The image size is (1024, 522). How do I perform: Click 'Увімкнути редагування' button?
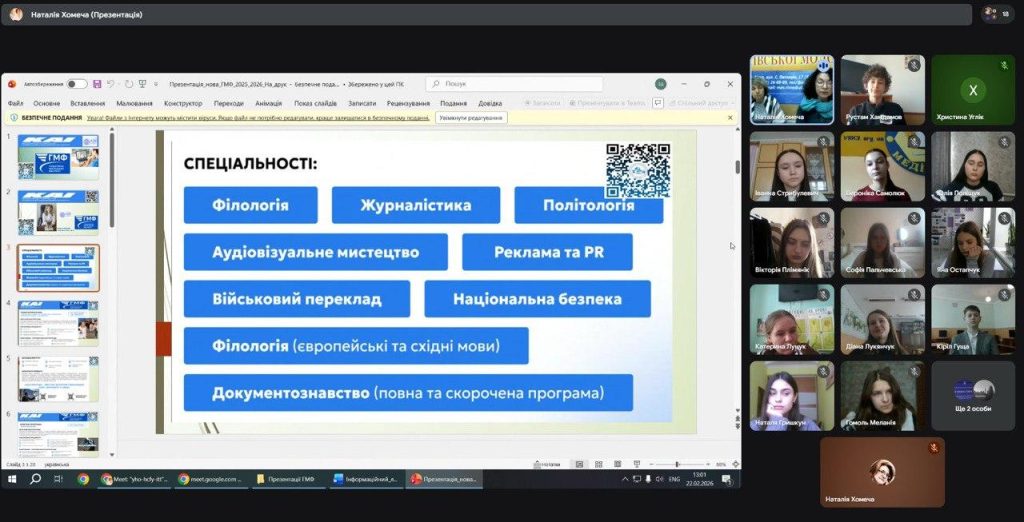pos(471,117)
